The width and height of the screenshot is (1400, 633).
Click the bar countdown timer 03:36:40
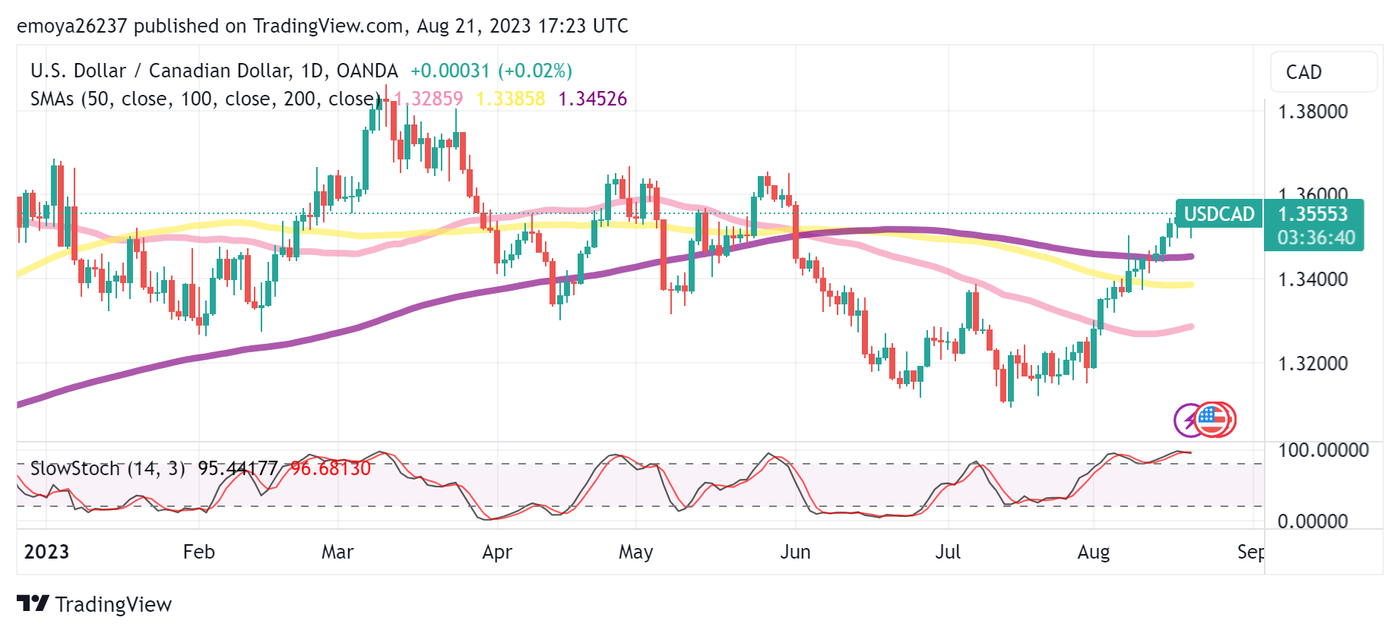1313,237
